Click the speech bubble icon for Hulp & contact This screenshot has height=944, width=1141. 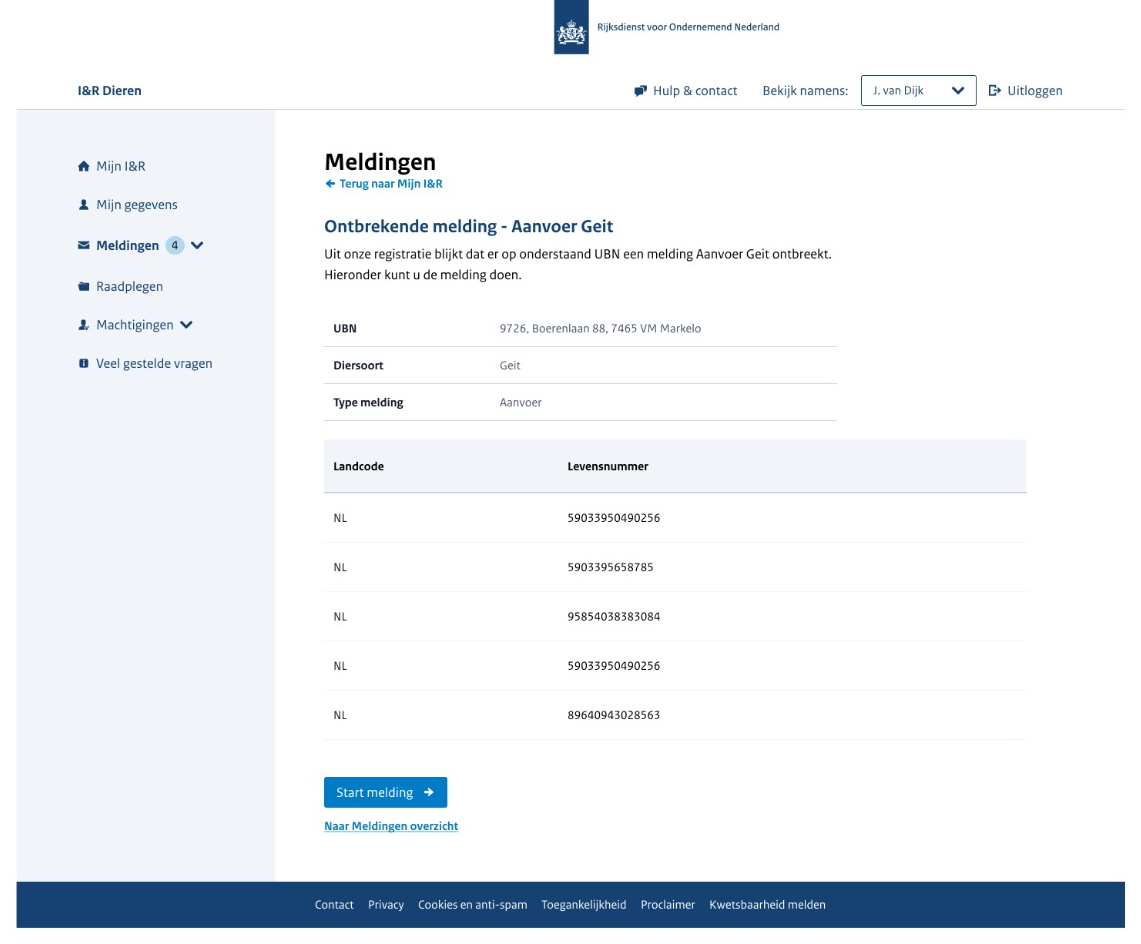click(640, 91)
